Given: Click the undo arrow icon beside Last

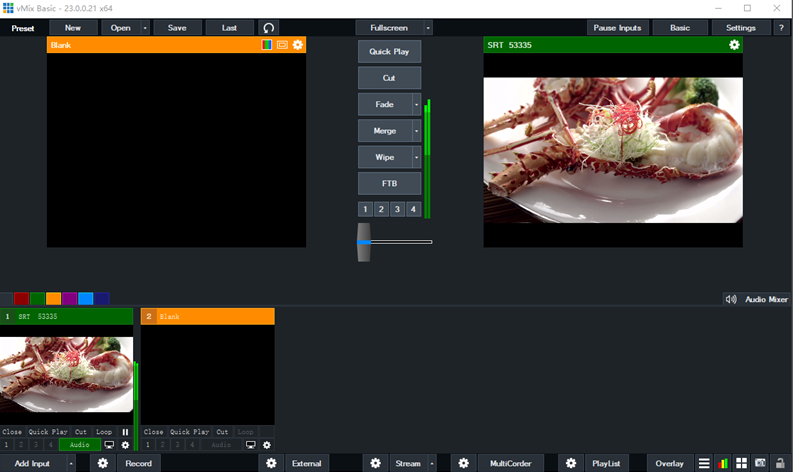Looking at the screenshot, I should coord(269,28).
